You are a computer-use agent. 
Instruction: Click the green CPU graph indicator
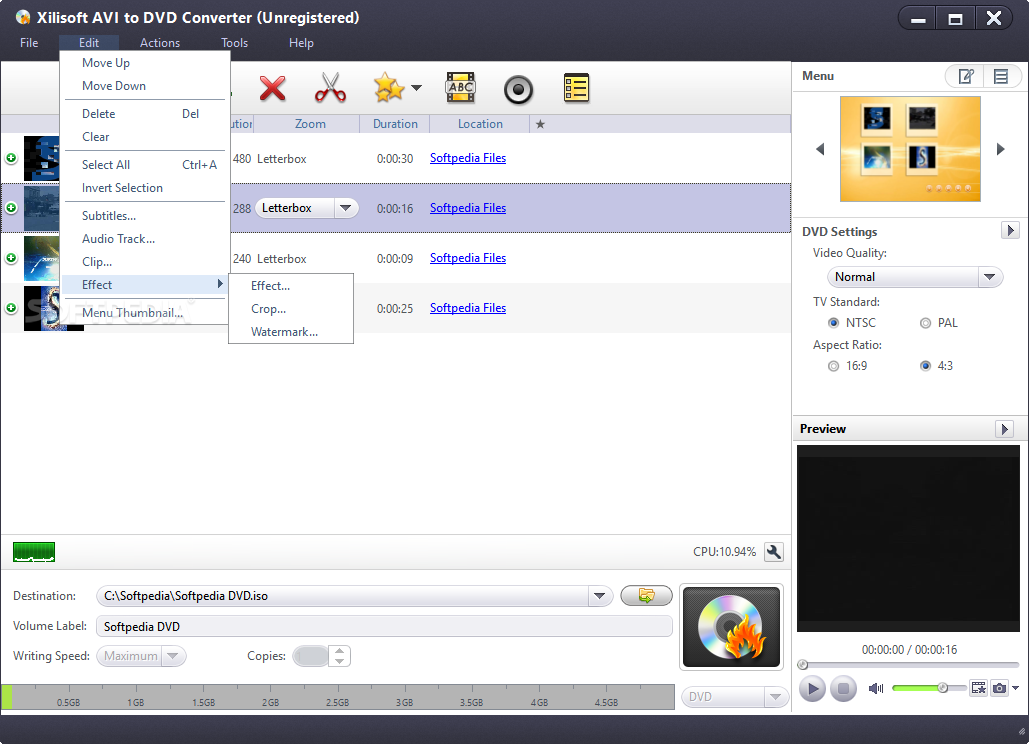(x=34, y=552)
